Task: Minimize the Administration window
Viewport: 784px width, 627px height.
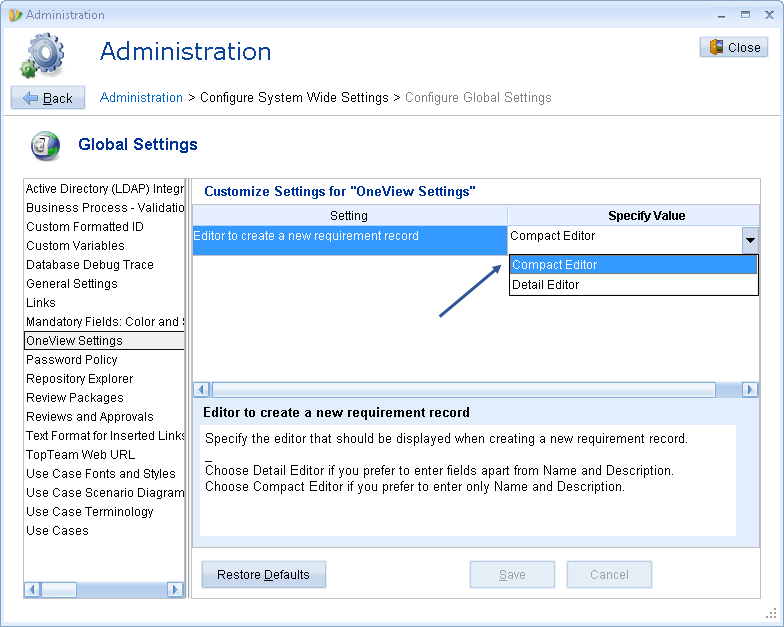Action: point(721,16)
